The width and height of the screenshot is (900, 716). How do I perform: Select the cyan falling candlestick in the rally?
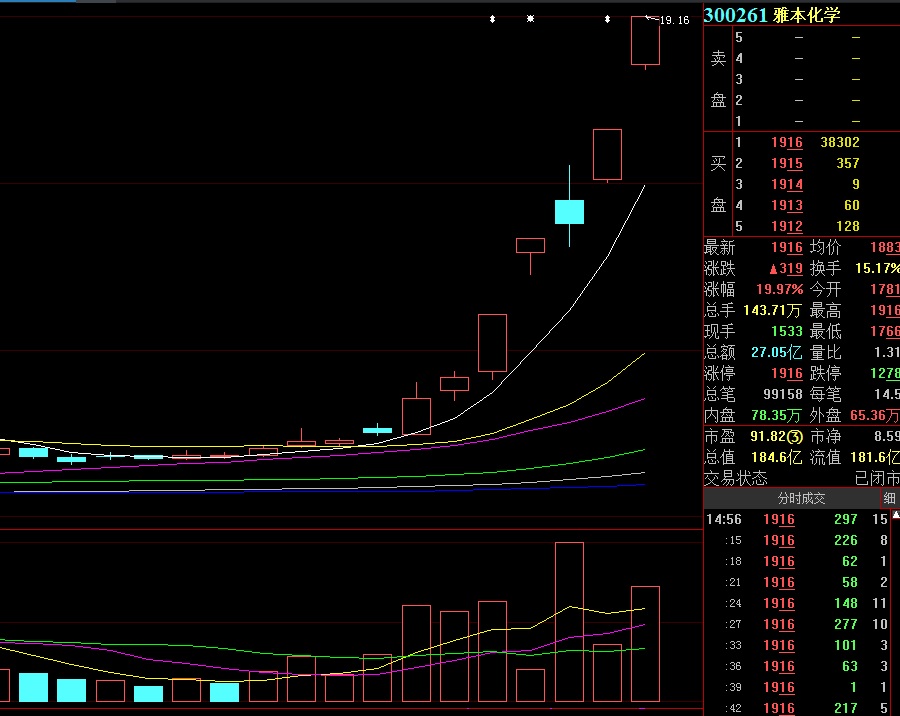569,211
